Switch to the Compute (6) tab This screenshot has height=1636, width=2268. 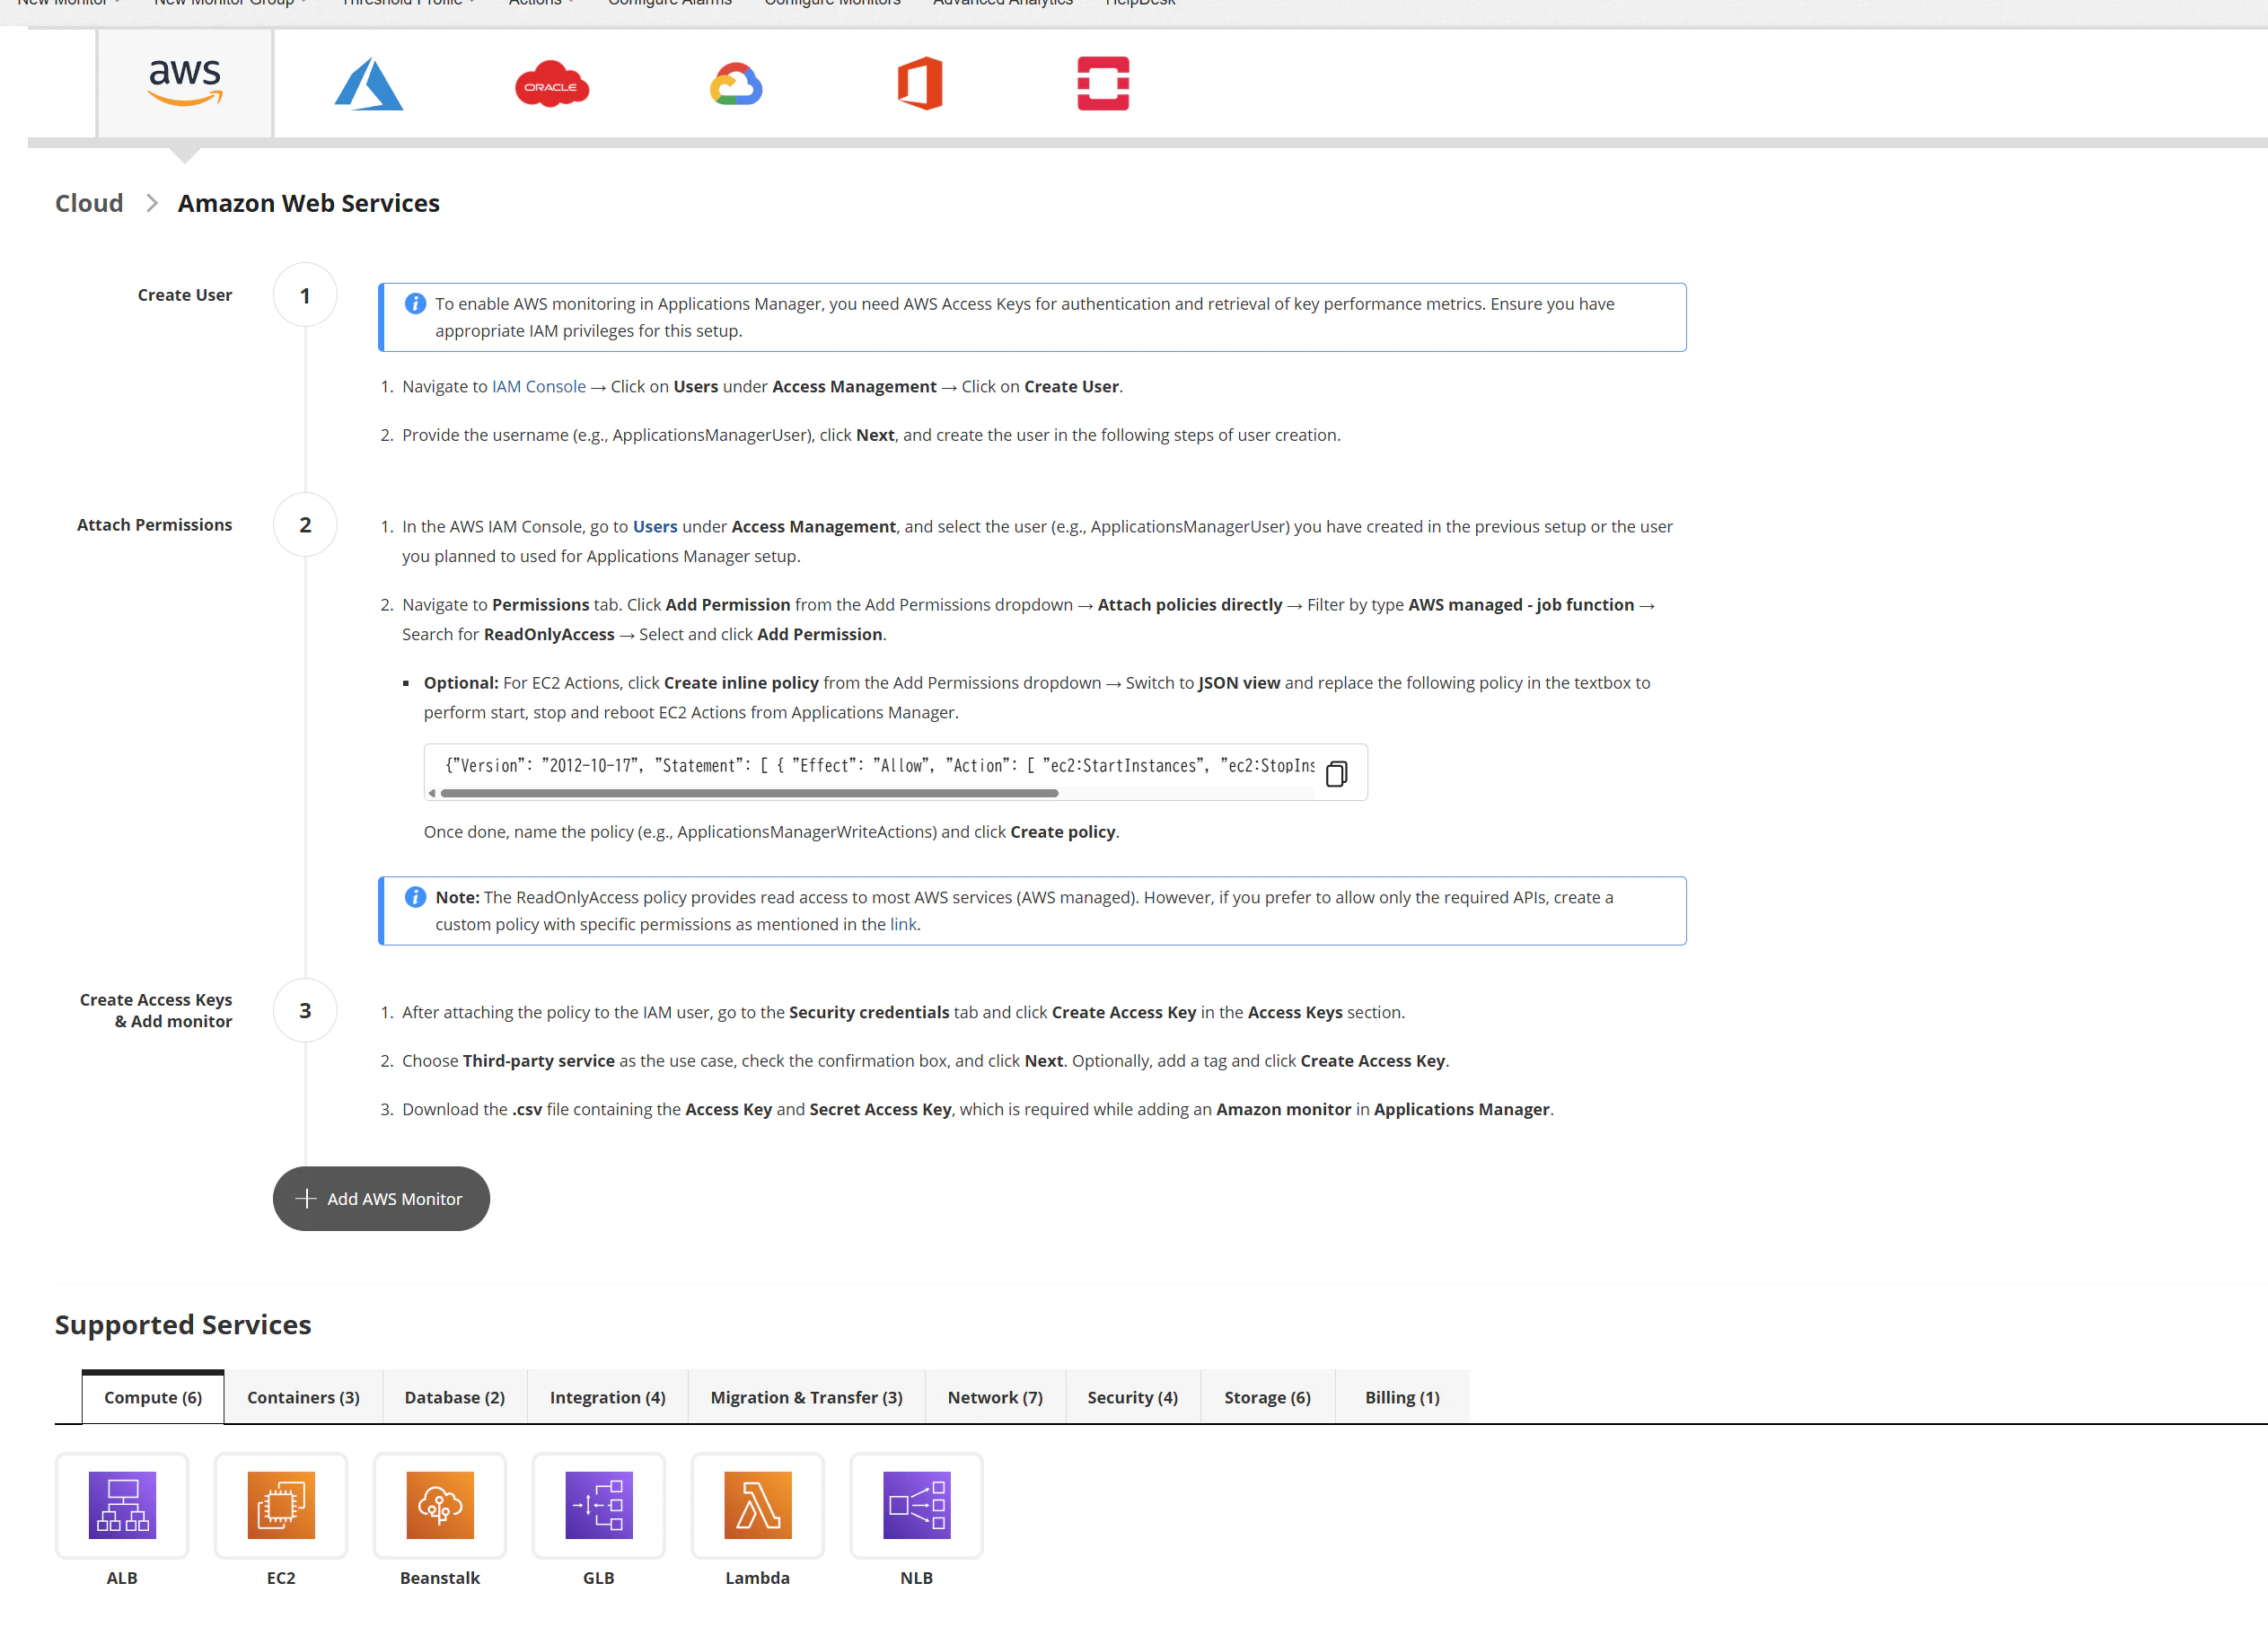tap(153, 1397)
